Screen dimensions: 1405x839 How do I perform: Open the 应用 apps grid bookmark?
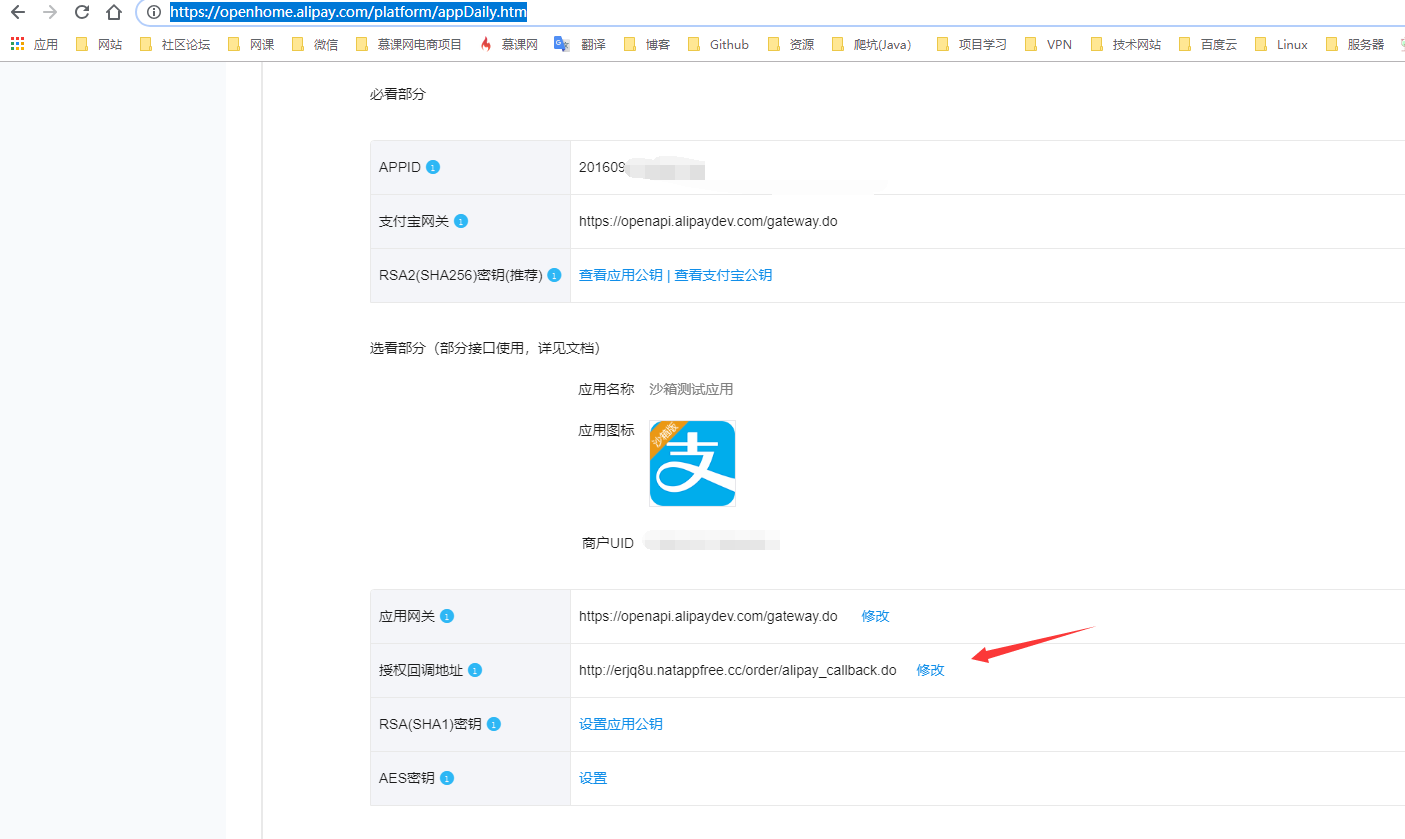(34, 44)
